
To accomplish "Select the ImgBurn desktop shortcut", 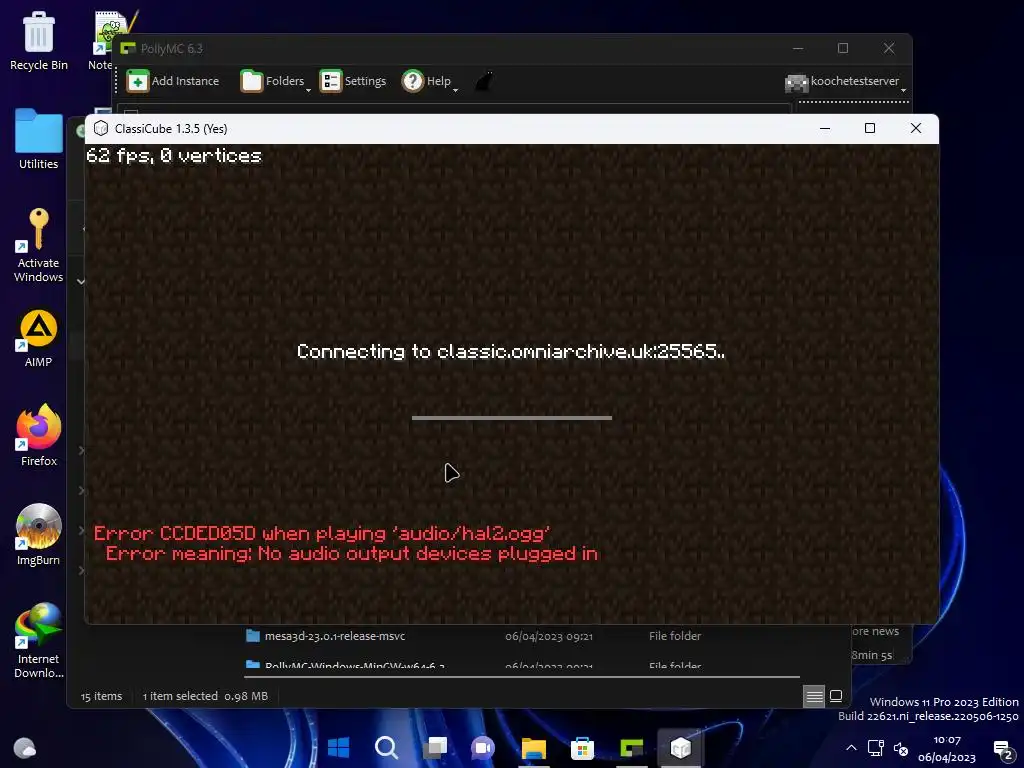I will [x=39, y=534].
